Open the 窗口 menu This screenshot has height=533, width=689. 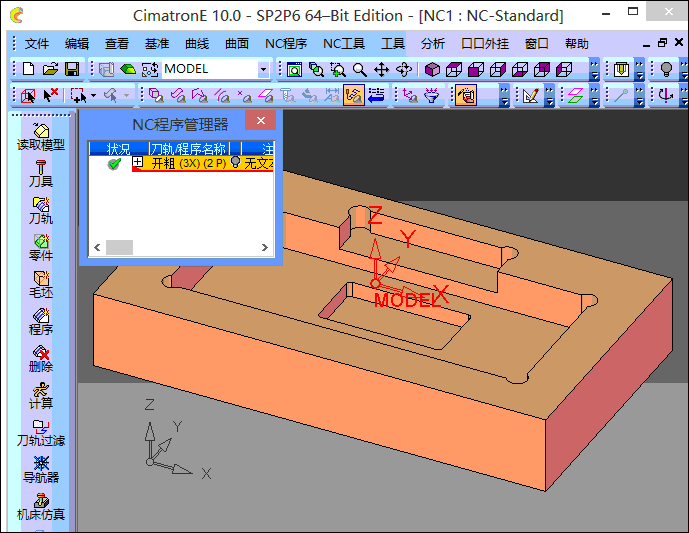(x=537, y=44)
